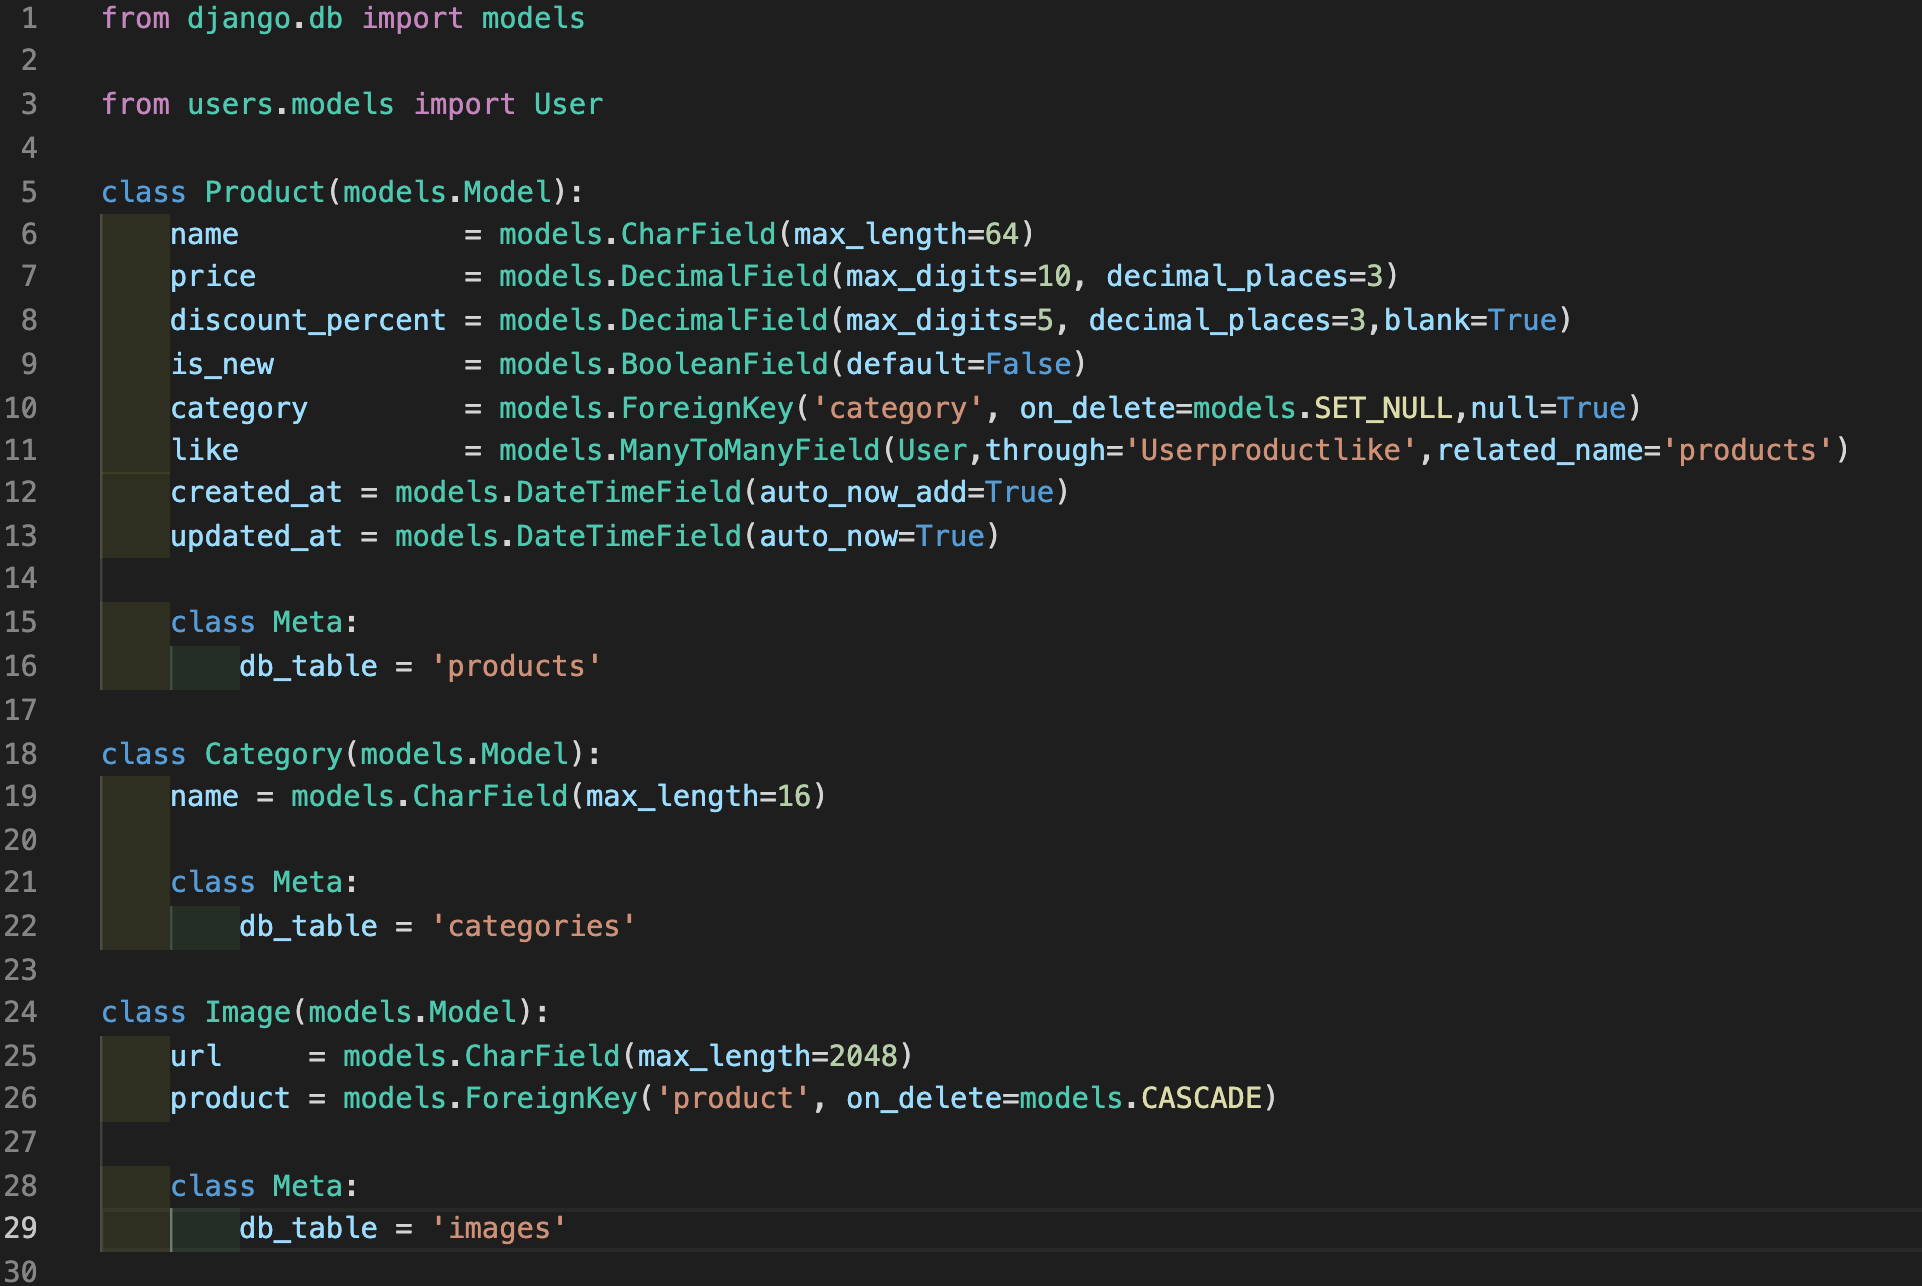The width and height of the screenshot is (1922, 1286).
Task: Place cursor on the ManyToManyField word
Action: (749, 451)
